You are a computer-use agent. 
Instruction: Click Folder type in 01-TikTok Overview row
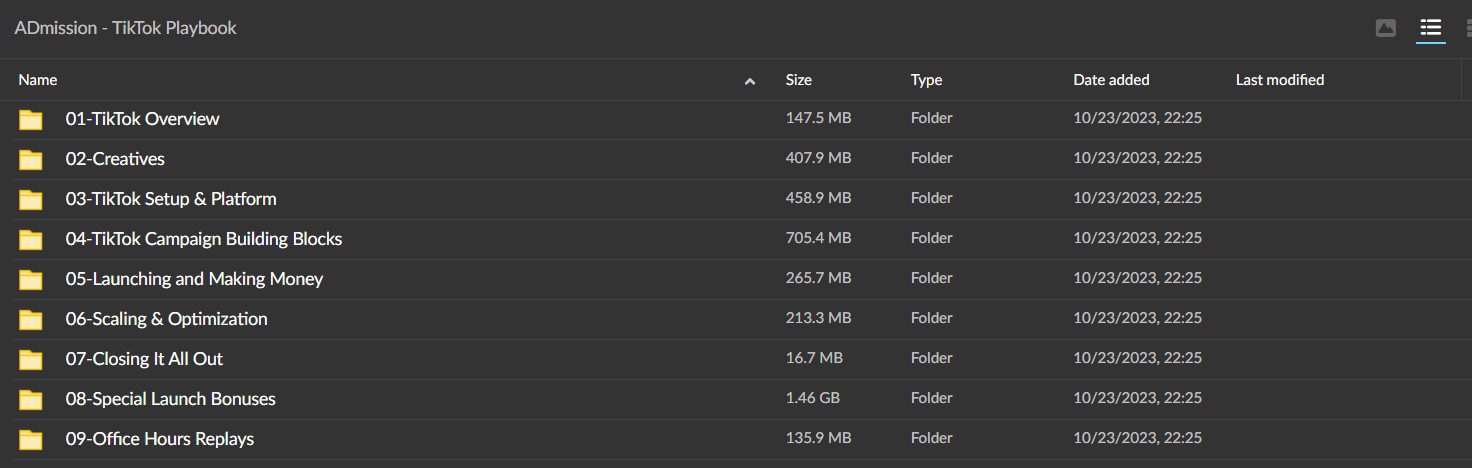click(x=932, y=118)
